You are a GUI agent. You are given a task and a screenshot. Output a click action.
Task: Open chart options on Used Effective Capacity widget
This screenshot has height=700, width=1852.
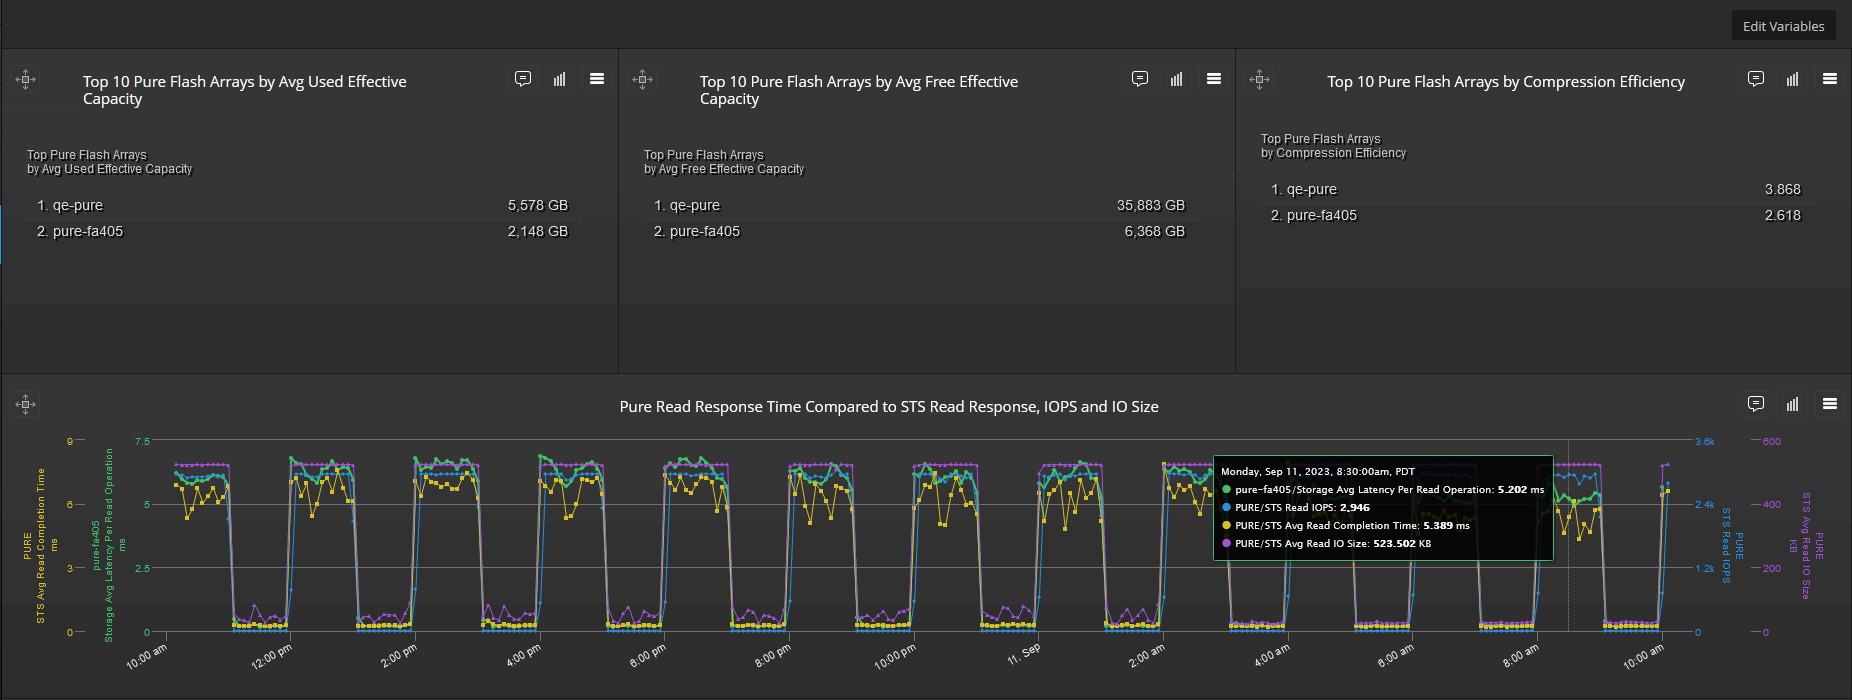[559, 79]
